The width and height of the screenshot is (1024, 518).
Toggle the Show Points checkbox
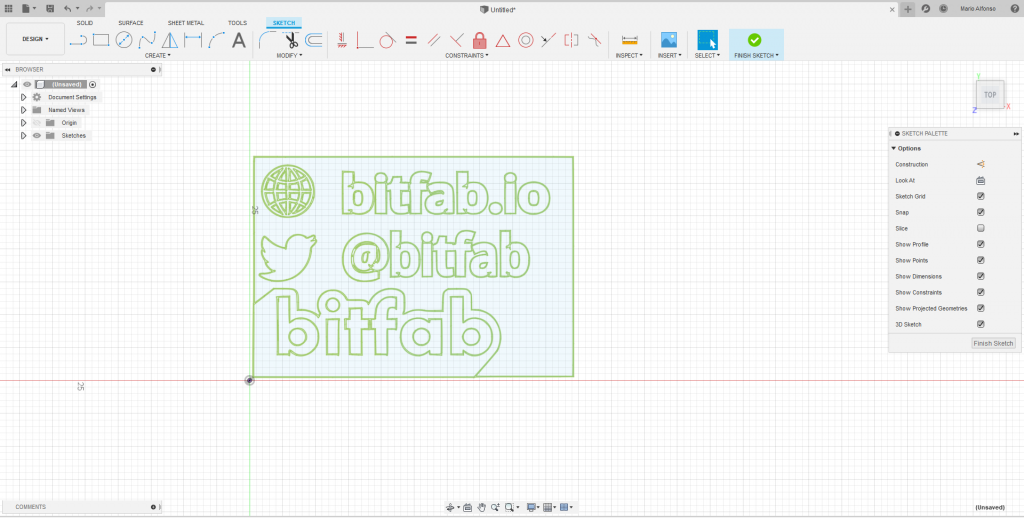tap(980, 261)
